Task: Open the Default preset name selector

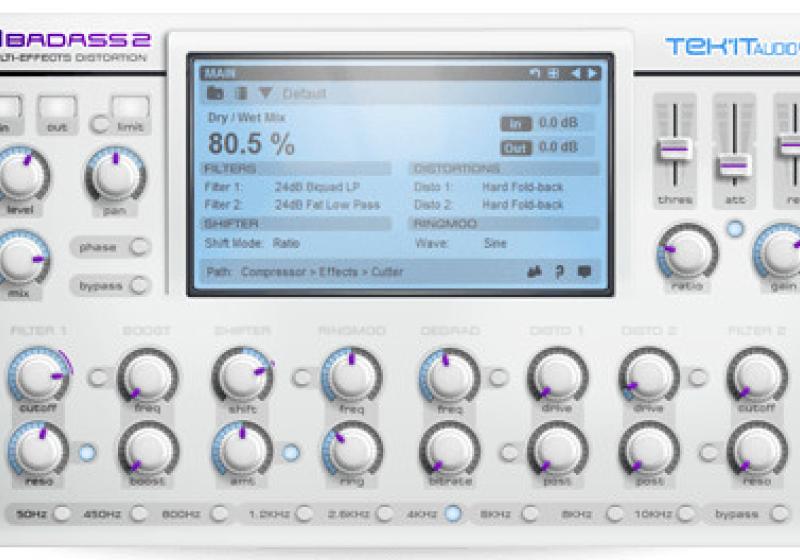Action: click(304, 94)
